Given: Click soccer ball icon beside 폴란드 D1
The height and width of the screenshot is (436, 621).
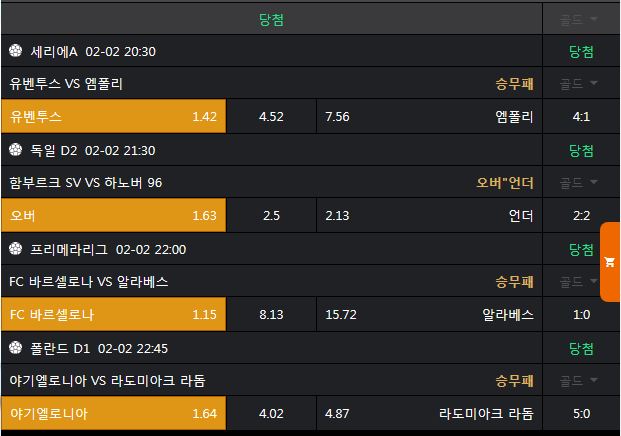Looking at the screenshot, I should pyautogui.click(x=15, y=348).
